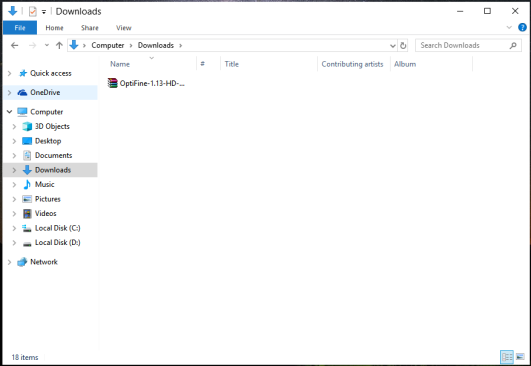This screenshot has width=531, height=366.
Task: Click Computer in the address breadcrumb
Action: (x=108, y=45)
